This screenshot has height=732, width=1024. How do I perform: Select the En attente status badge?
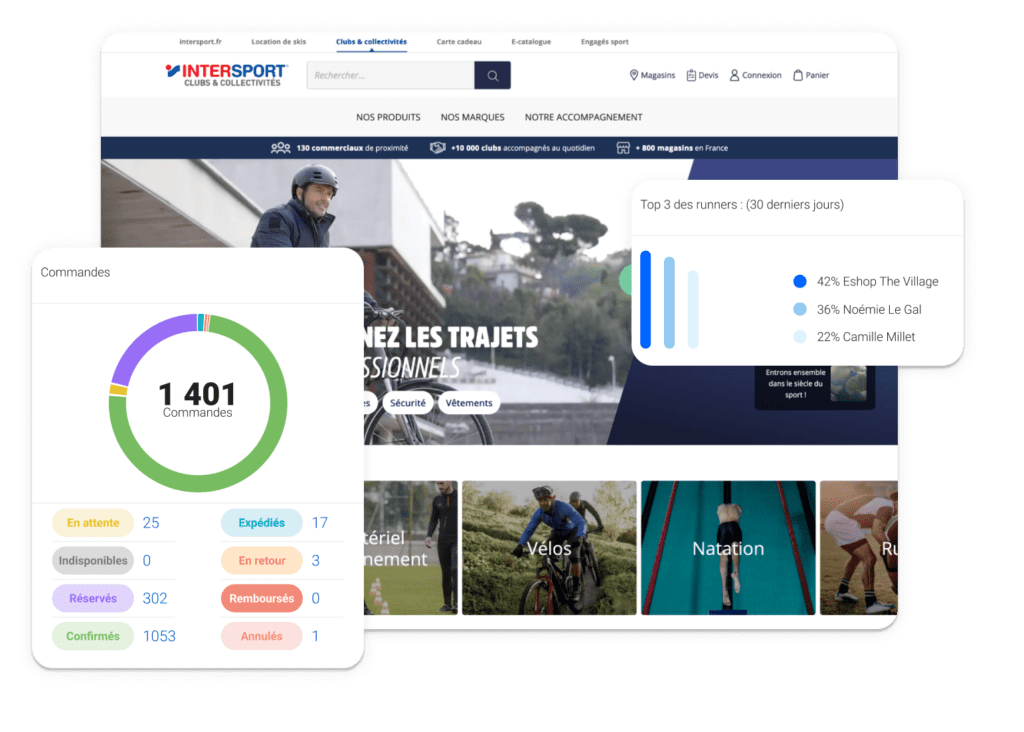(93, 523)
